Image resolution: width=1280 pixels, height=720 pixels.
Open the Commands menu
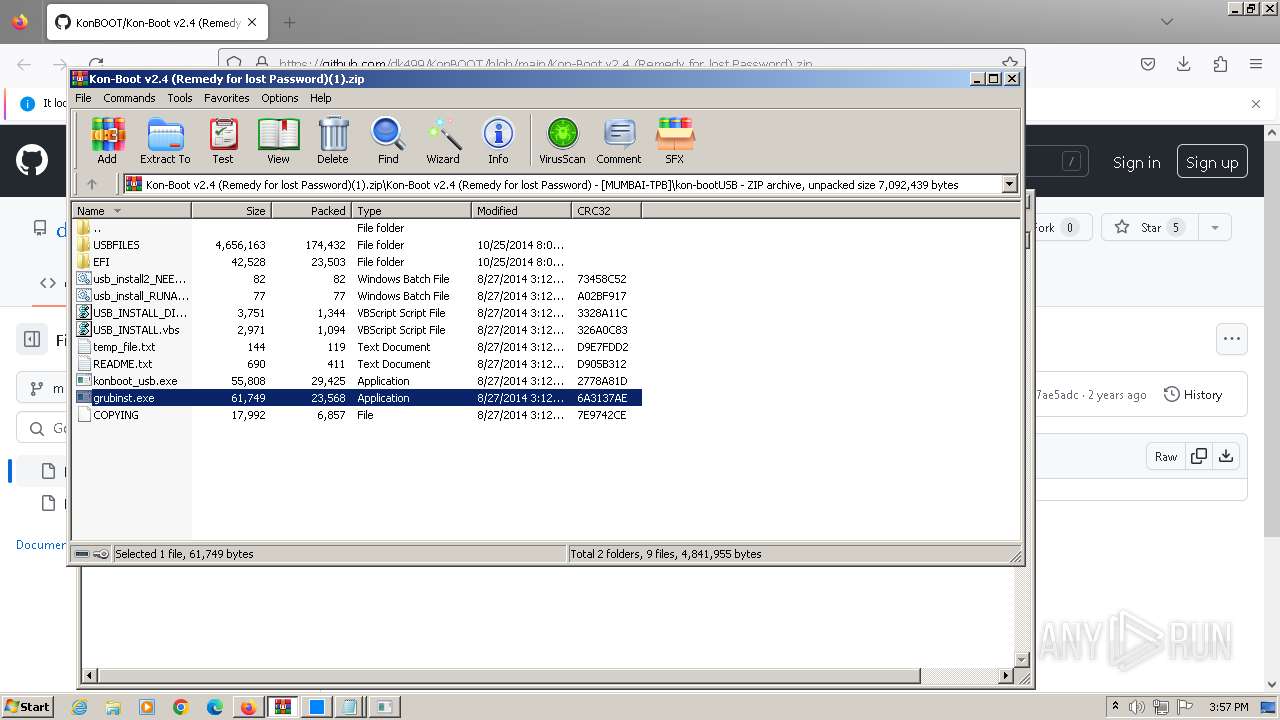pyautogui.click(x=129, y=98)
